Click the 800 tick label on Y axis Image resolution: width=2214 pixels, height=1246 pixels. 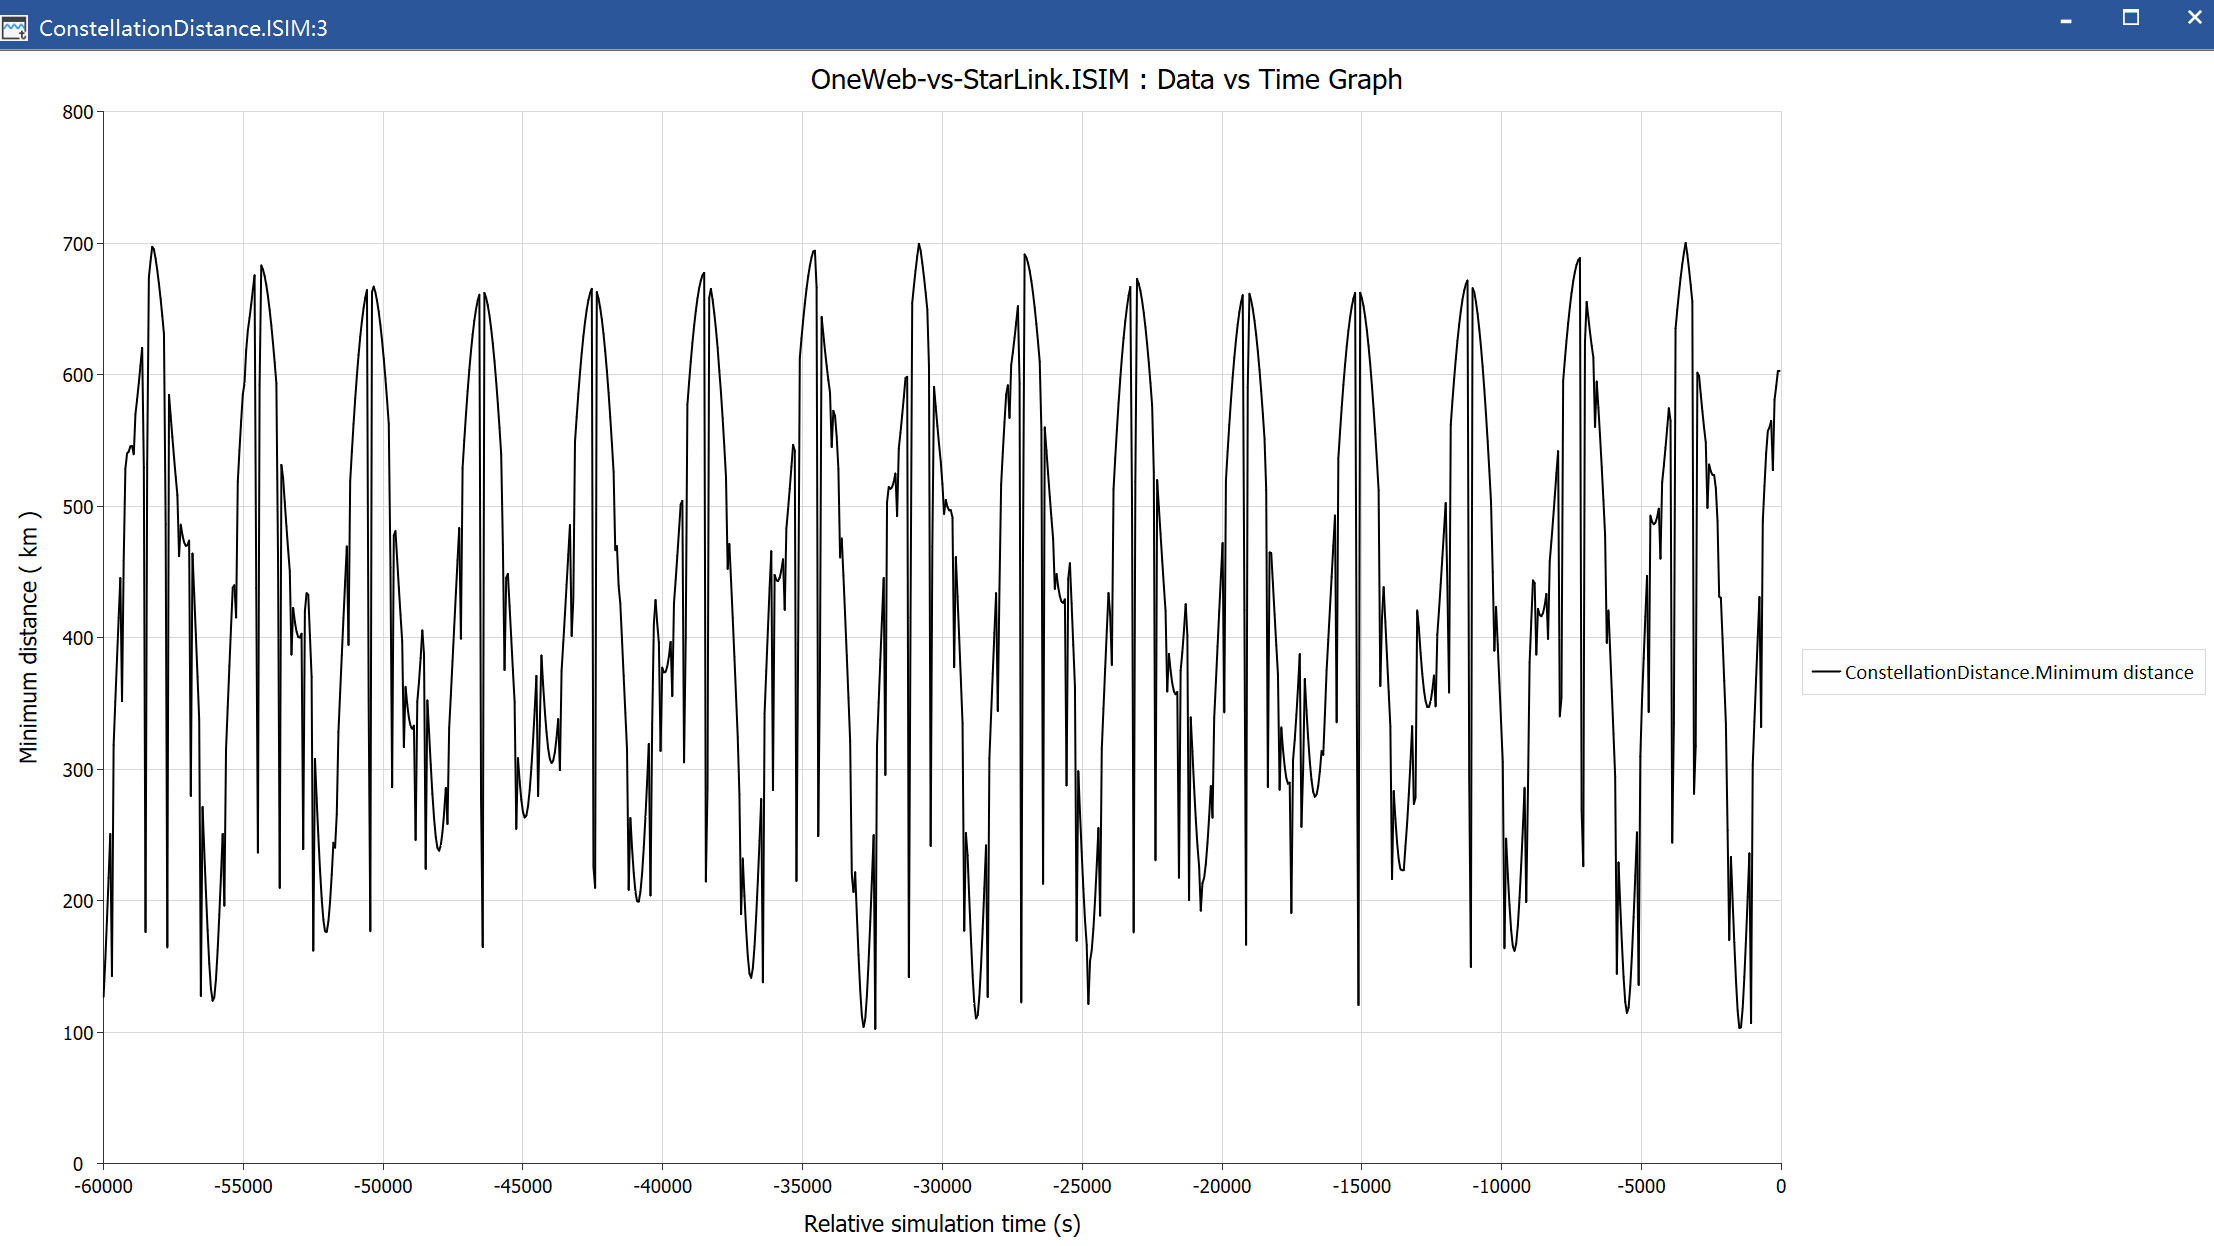77,112
